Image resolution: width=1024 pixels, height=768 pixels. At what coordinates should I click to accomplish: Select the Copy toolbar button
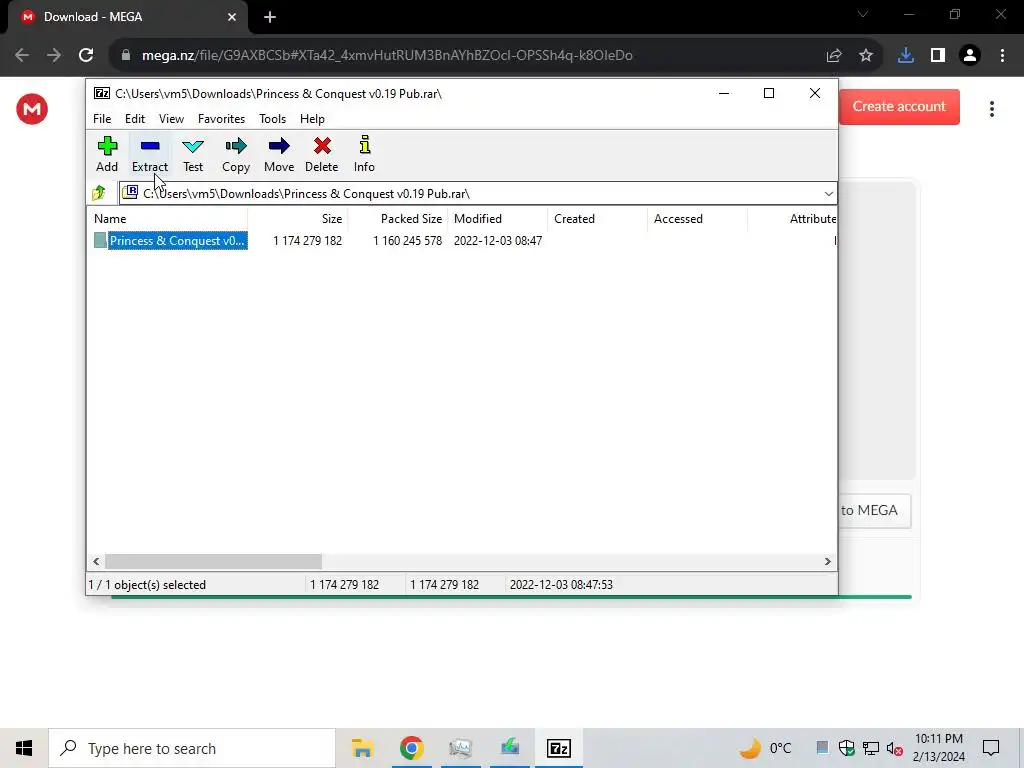[236, 155]
